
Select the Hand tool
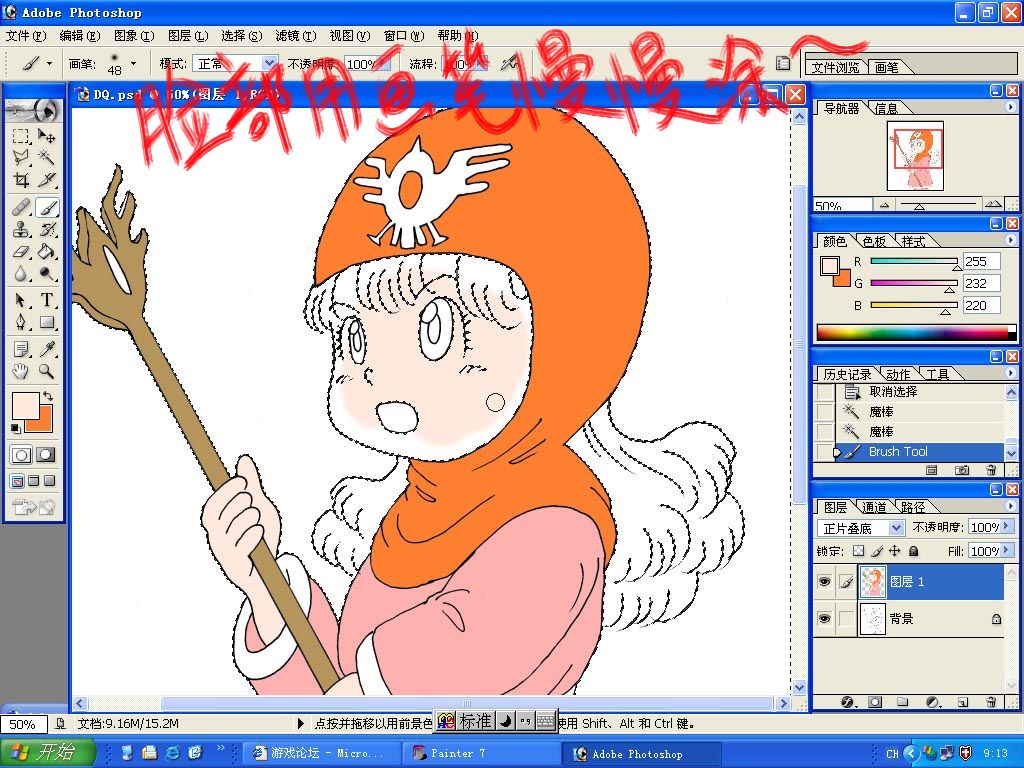[x=21, y=372]
